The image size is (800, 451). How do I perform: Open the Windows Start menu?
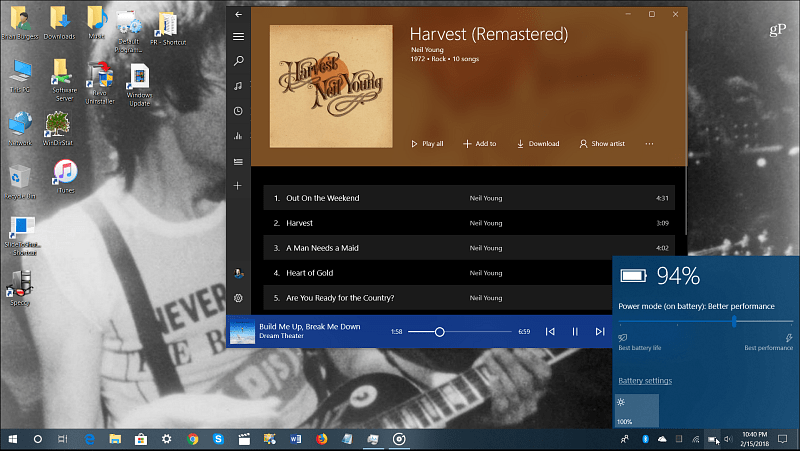pos(13,439)
